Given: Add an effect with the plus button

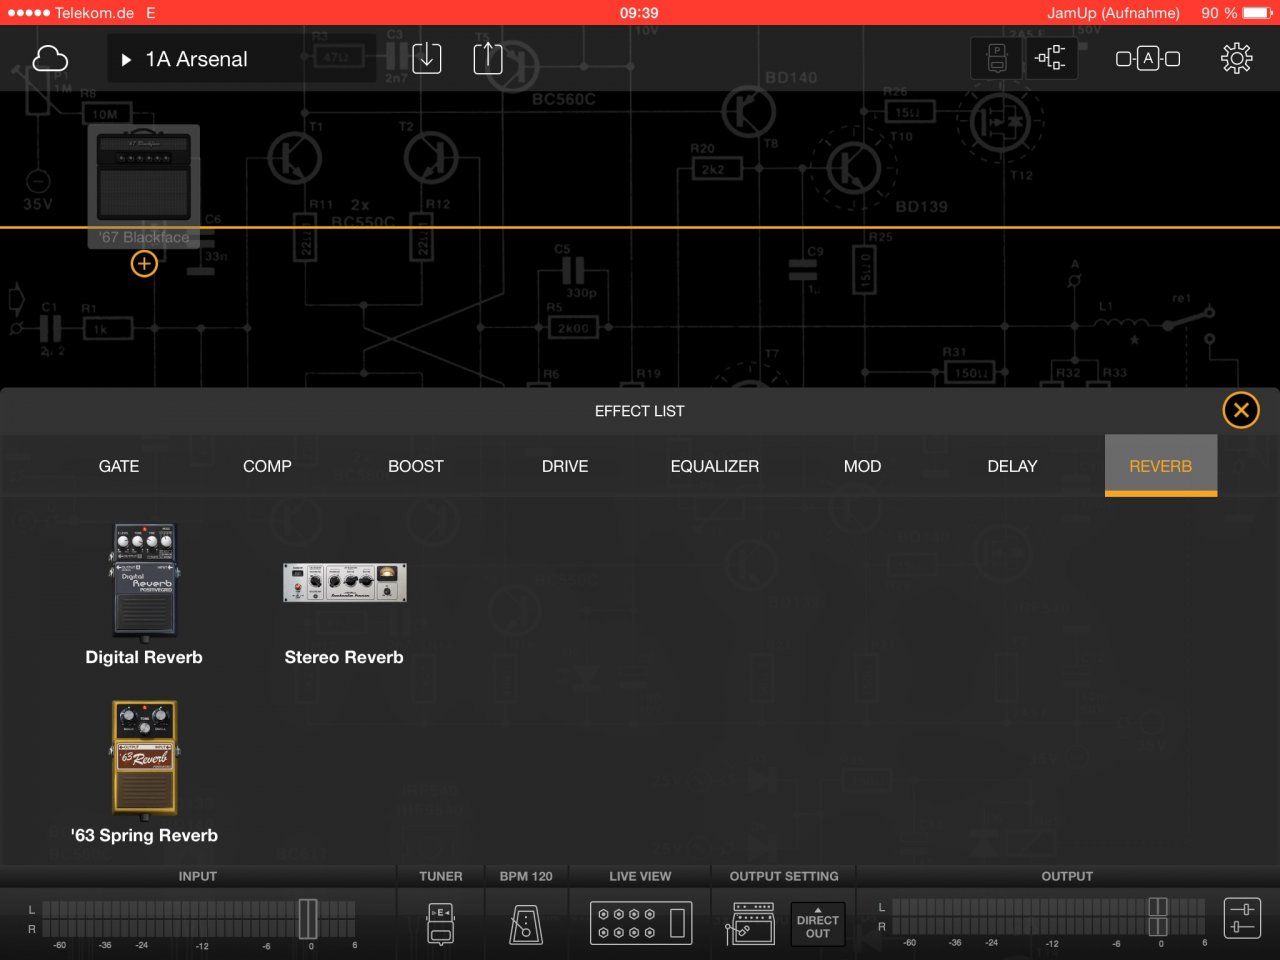Looking at the screenshot, I should point(144,264).
